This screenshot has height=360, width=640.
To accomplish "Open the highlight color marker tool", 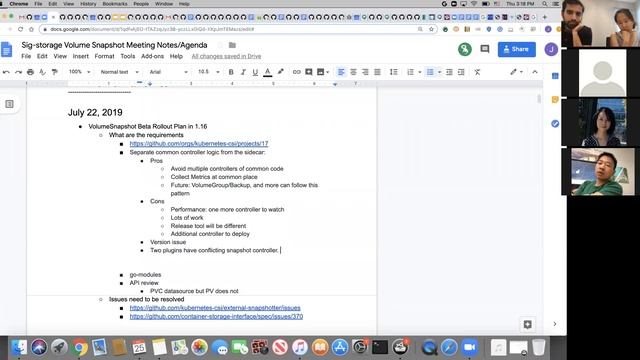I will (280, 72).
